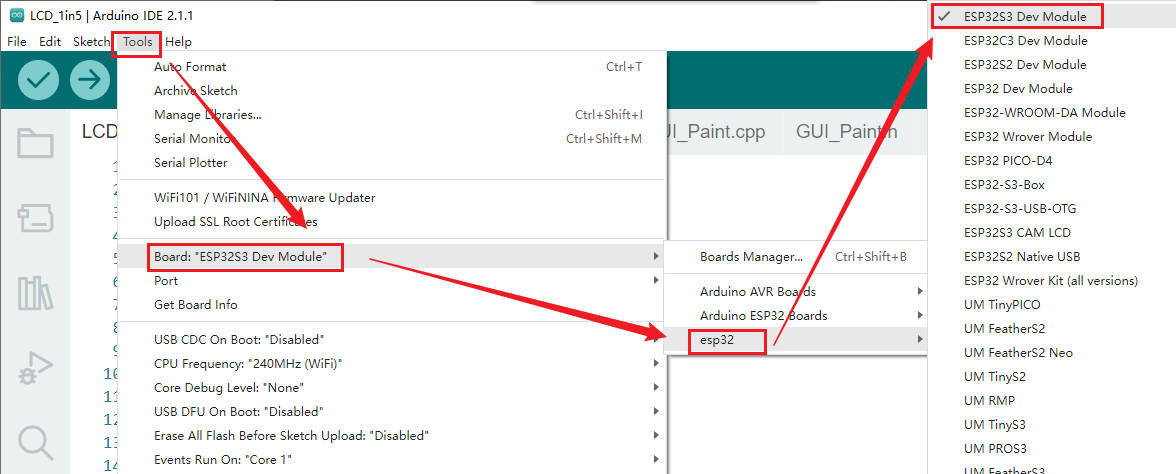Expand Events Run On "Core 1" option
Screen dimensions: 1176x474
(x=392, y=460)
